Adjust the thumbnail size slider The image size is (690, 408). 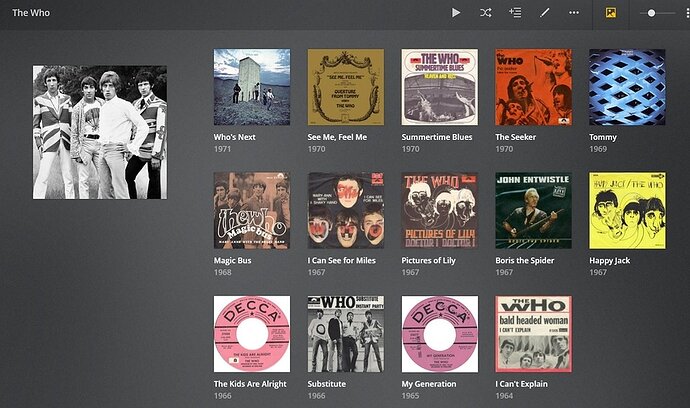(x=657, y=13)
